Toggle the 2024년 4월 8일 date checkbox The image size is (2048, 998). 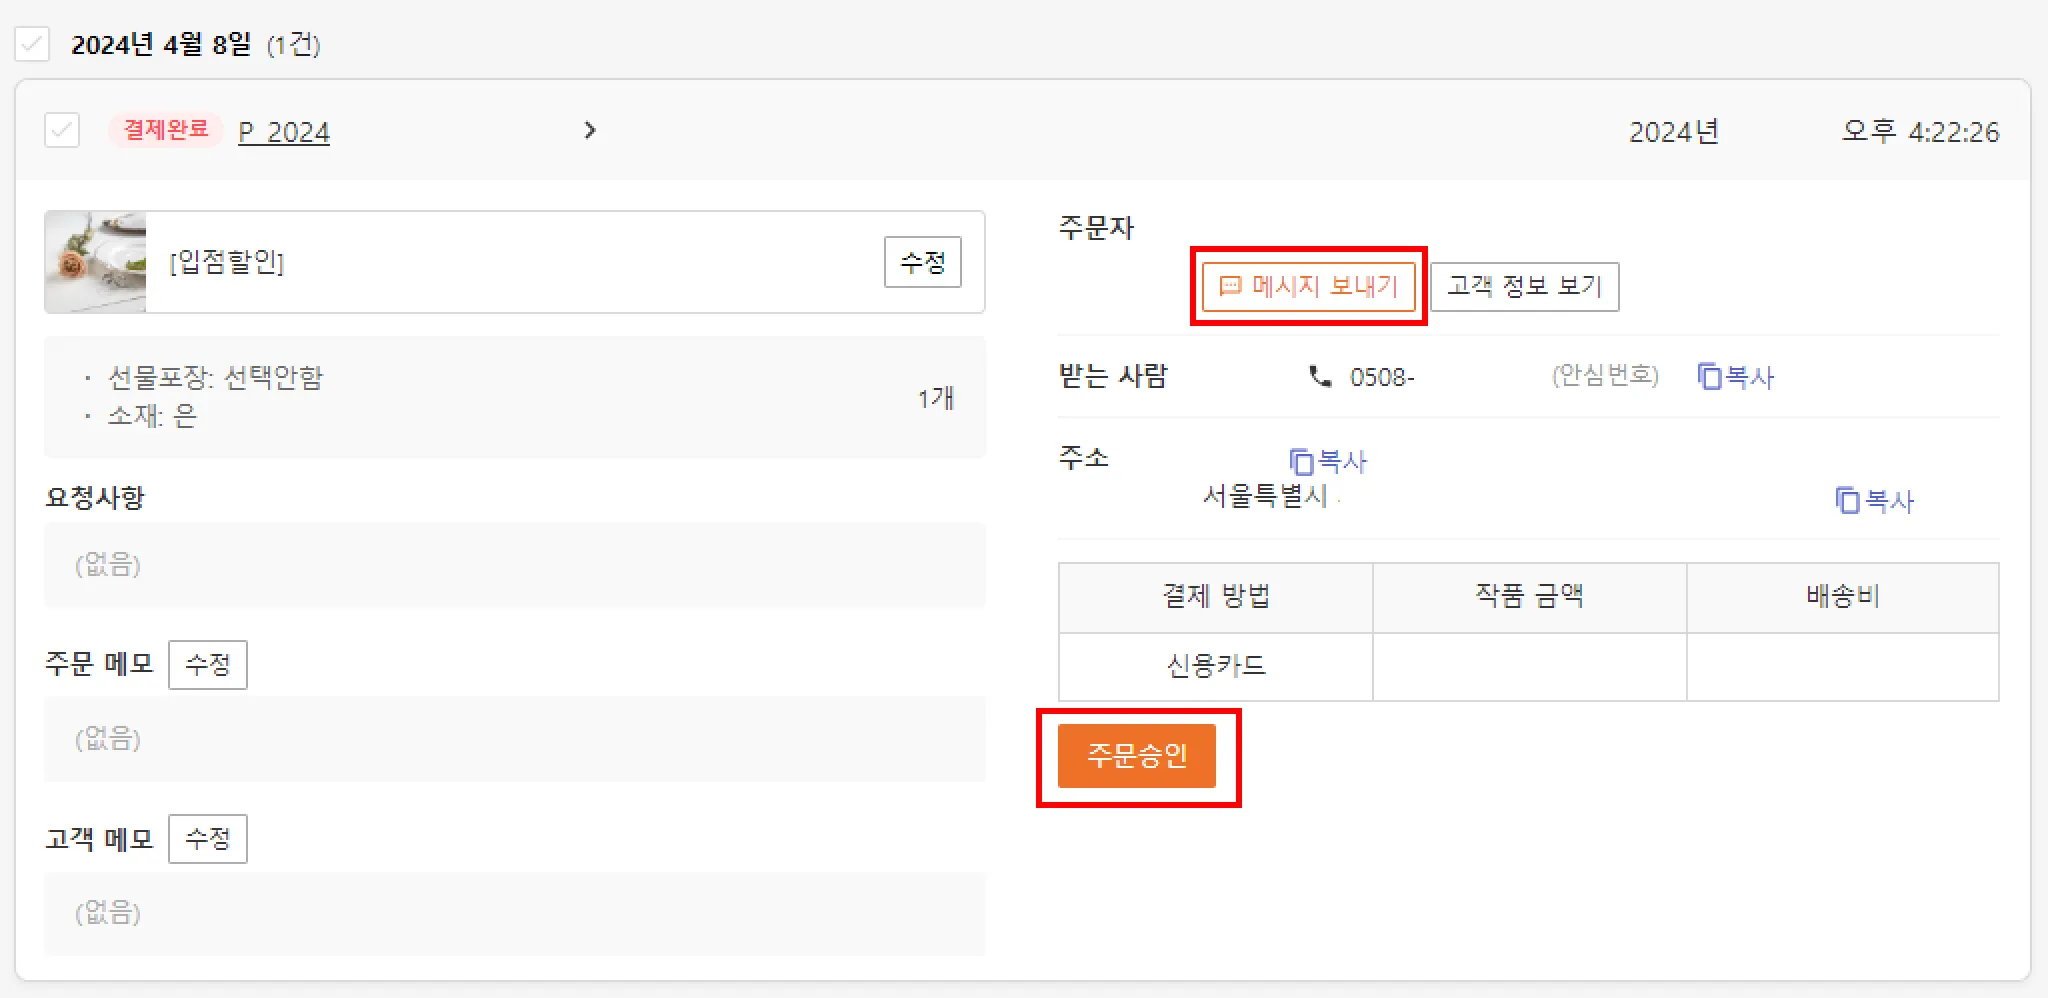[x=32, y=44]
